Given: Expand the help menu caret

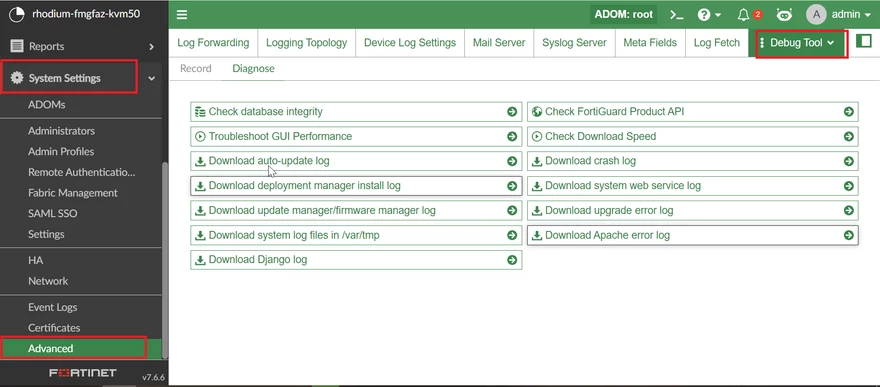Looking at the screenshot, I should 718,15.
